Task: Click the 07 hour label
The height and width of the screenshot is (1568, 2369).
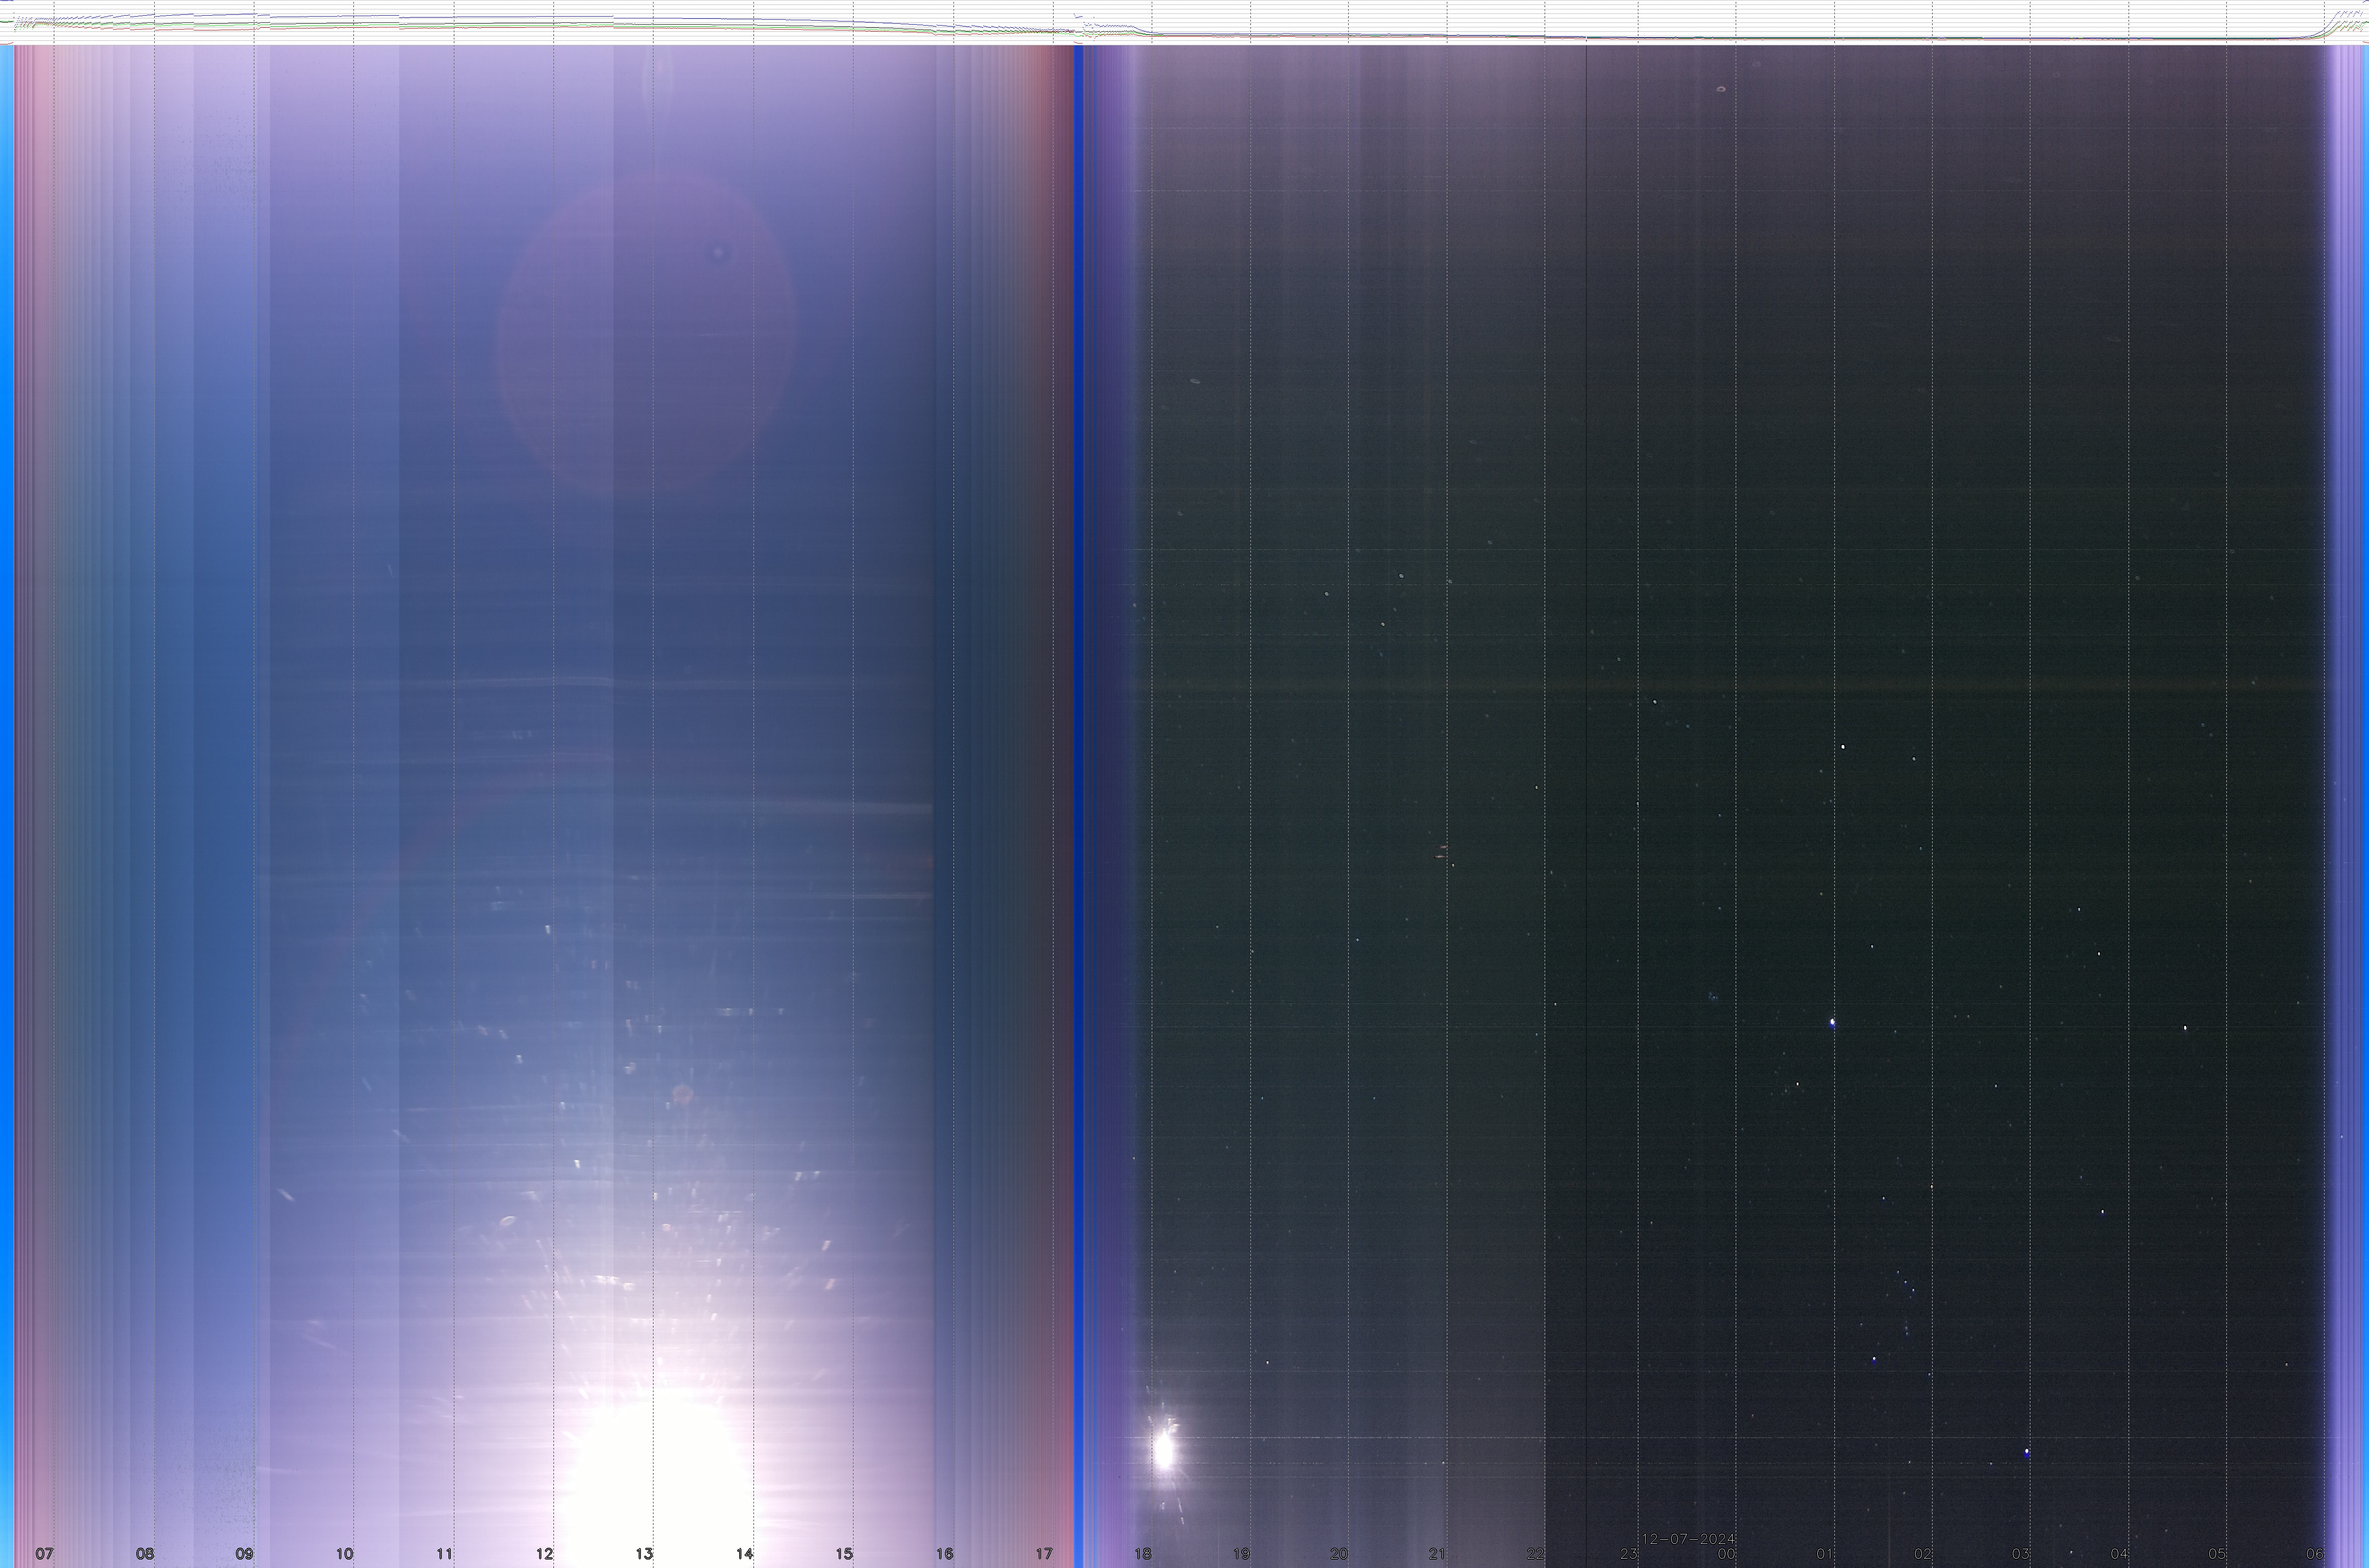Action: [44, 1553]
